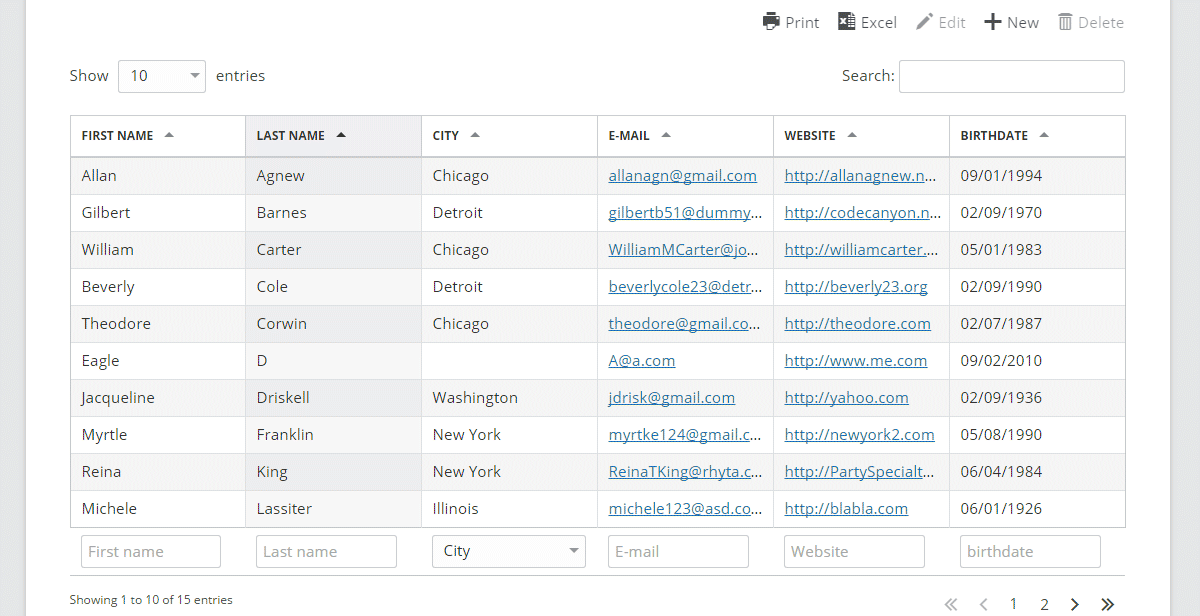The image size is (1200, 616).
Task: Select page 1 in pagination
Action: pos(1013,604)
